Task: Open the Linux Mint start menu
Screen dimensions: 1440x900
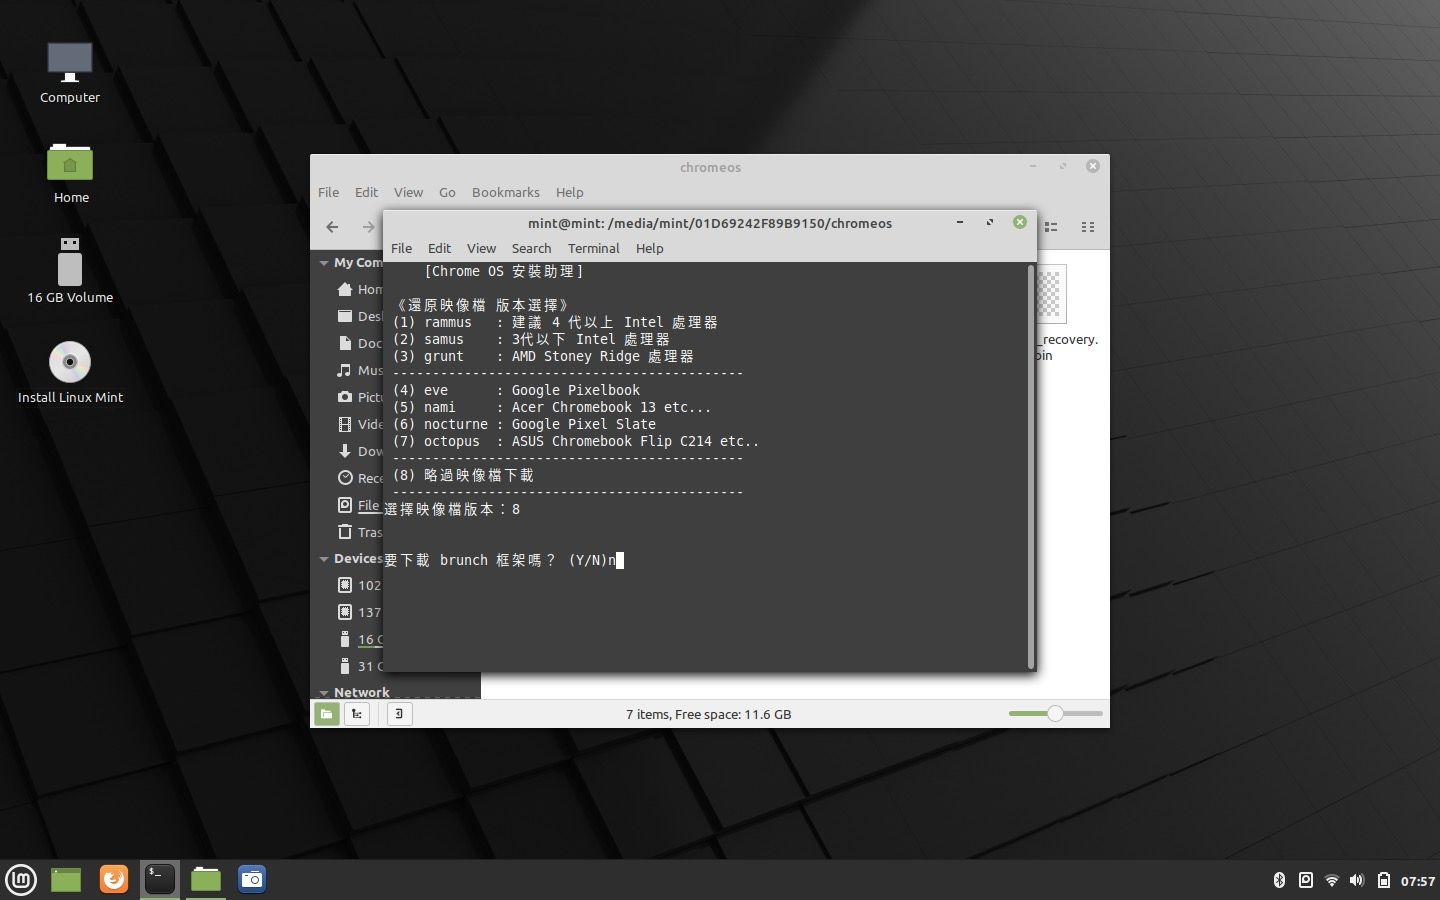Action: [21, 880]
